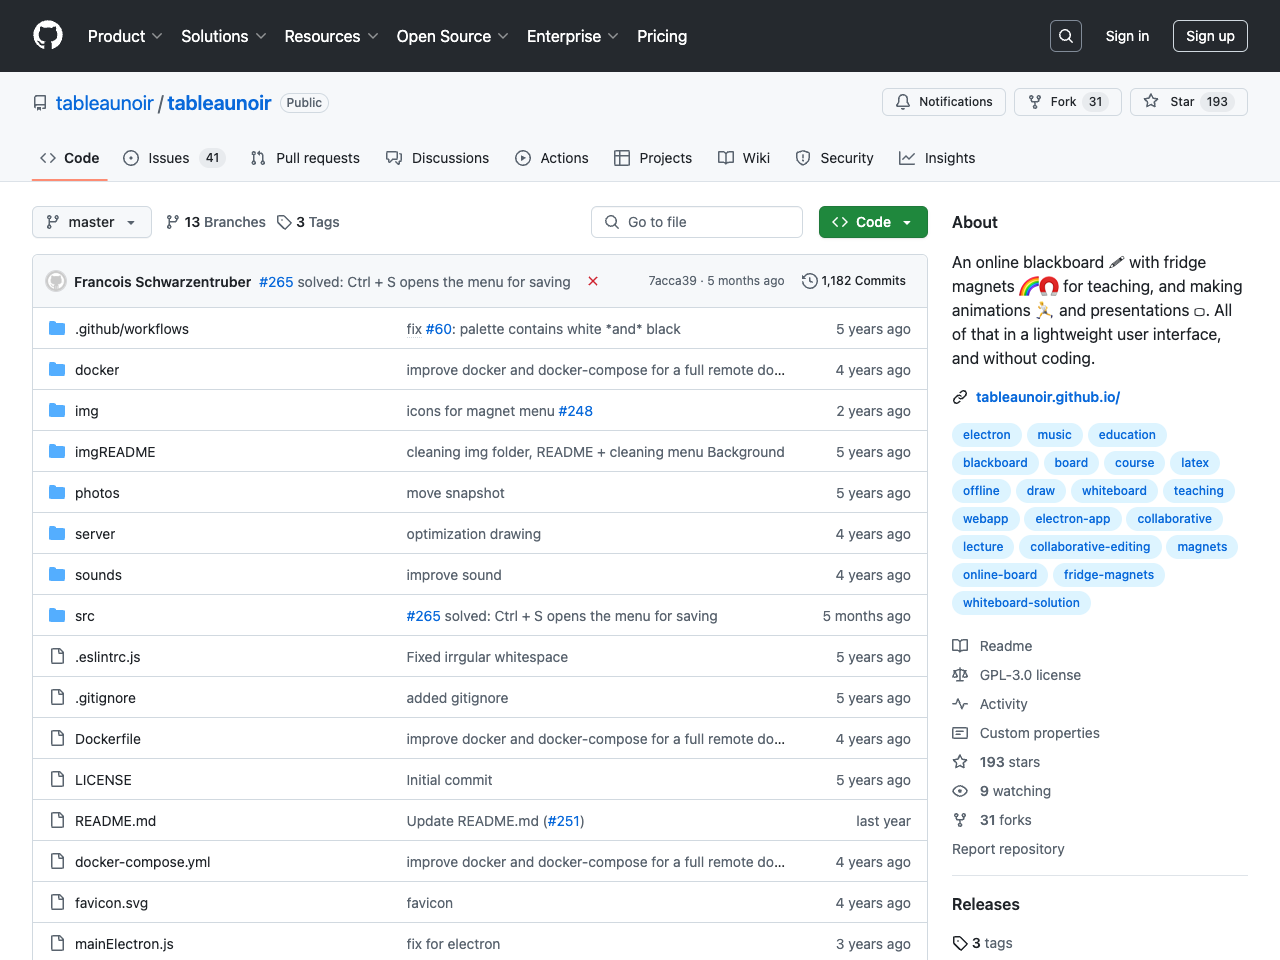Click the img folder icon
Viewport: 1280px width, 960px height.
point(57,410)
